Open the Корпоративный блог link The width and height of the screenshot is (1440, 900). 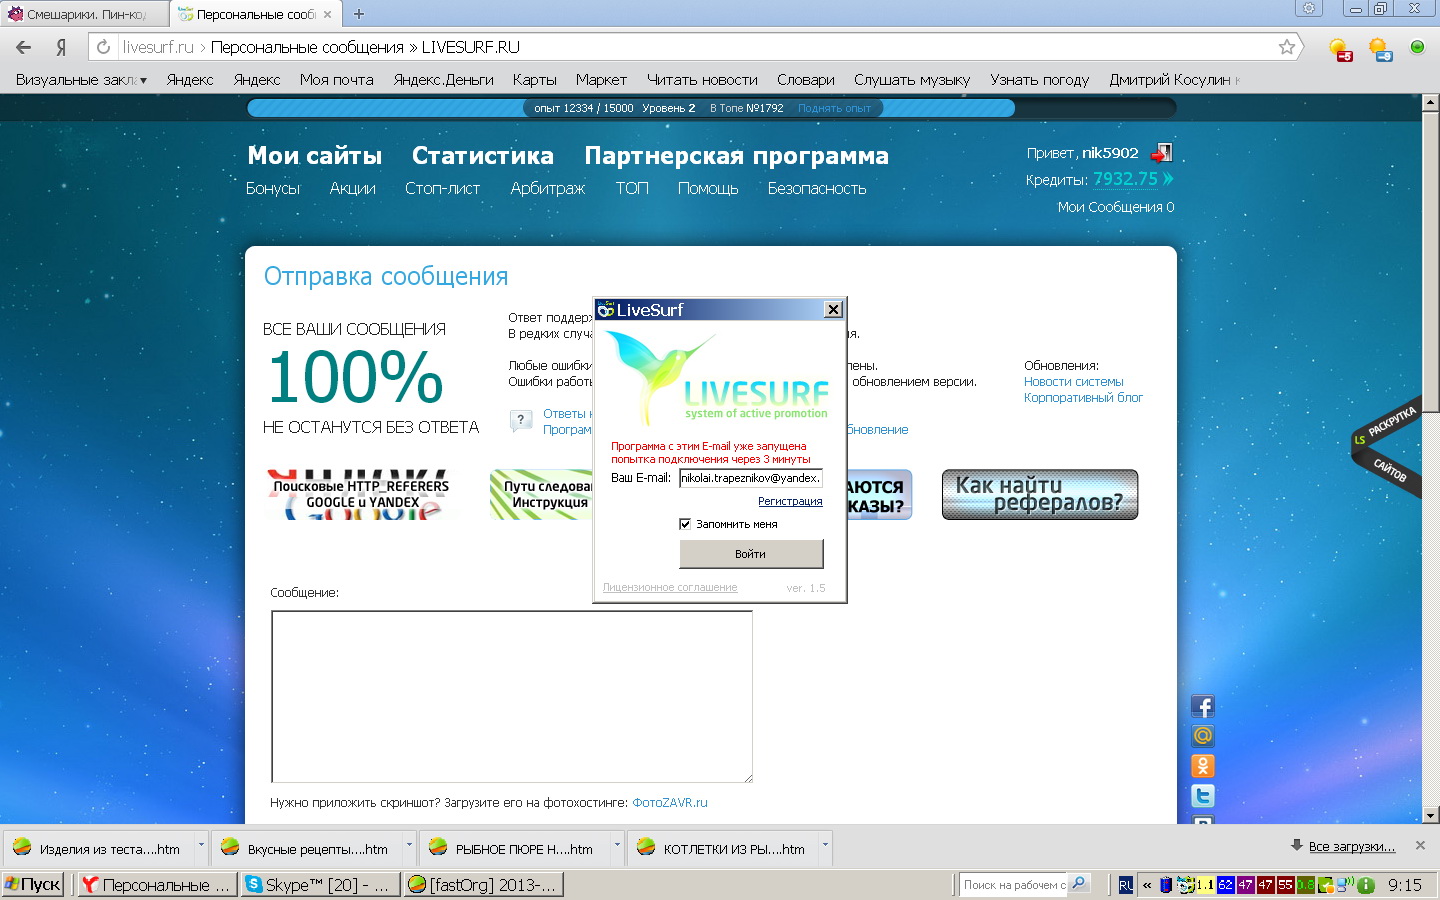point(1083,397)
